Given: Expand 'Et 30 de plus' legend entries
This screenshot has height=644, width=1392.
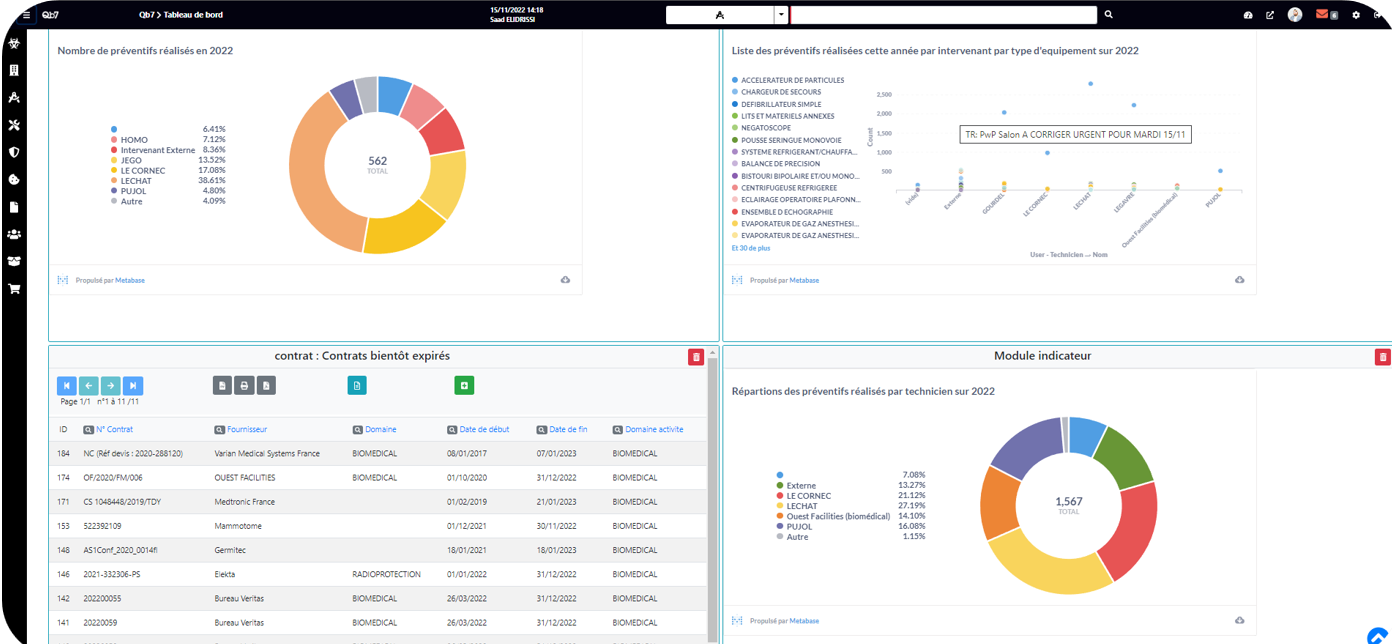Looking at the screenshot, I should [x=751, y=248].
